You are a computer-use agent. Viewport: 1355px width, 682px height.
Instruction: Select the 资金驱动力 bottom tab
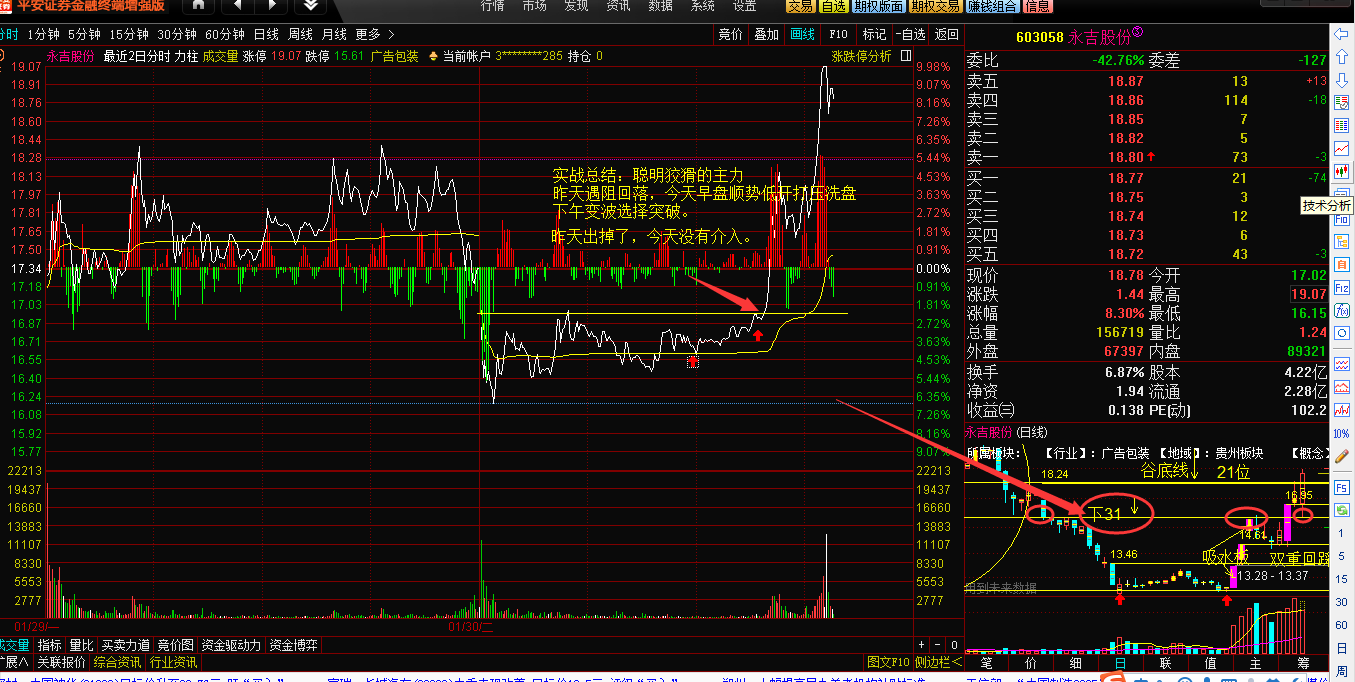[231, 646]
